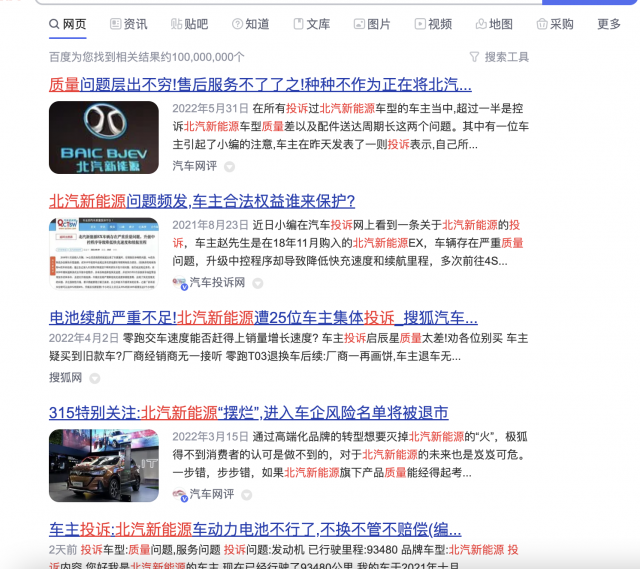Click the 2天前 timestamp

point(63,550)
